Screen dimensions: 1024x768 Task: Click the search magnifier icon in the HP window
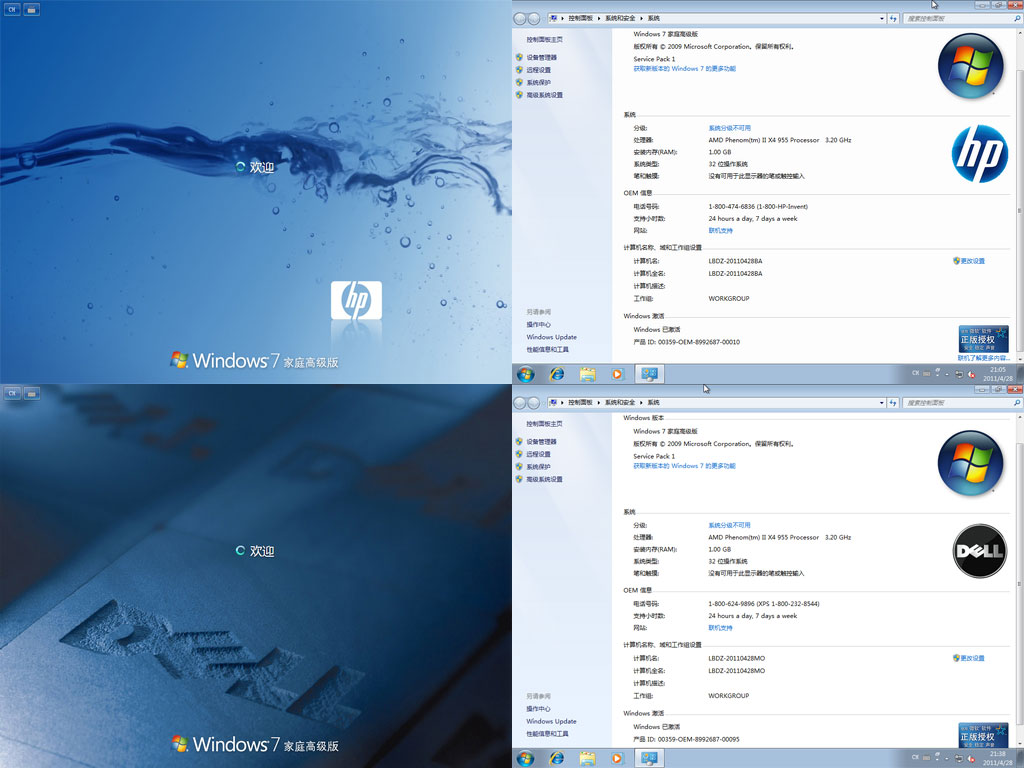coord(1017,19)
